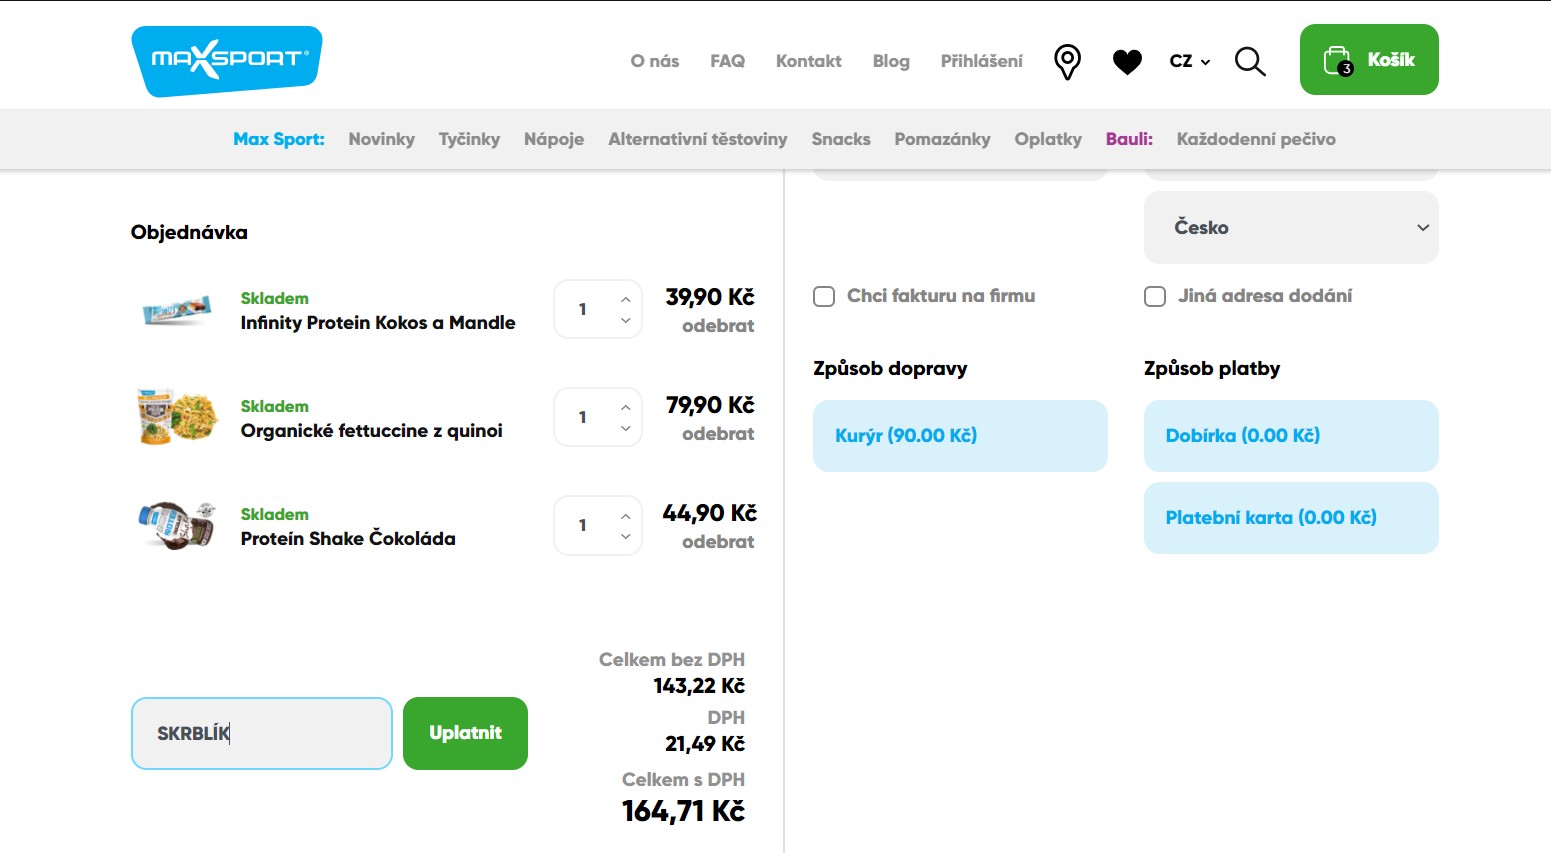This screenshot has width=1551, height=853.
Task: Visit the Blog link
Action: [891, 61]
